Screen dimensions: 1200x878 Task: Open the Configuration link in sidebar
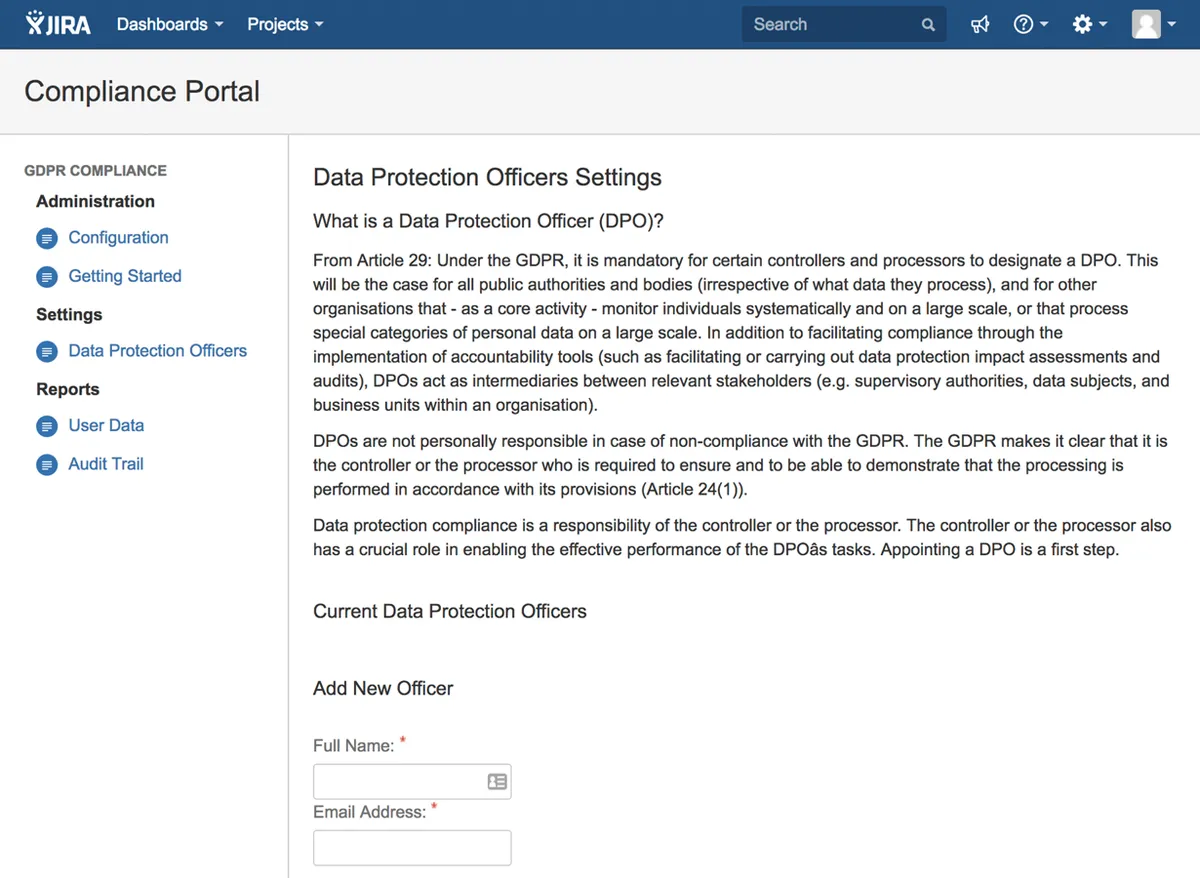tap(118, 237)
